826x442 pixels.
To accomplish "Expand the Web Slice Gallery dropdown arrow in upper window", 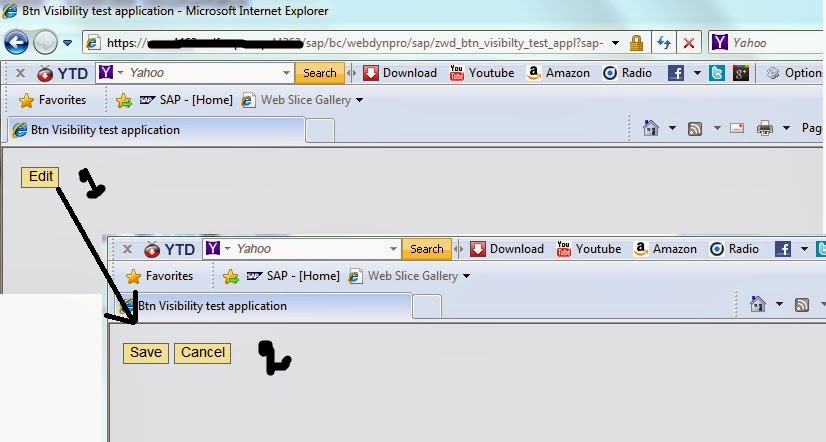I will [359, 100].
